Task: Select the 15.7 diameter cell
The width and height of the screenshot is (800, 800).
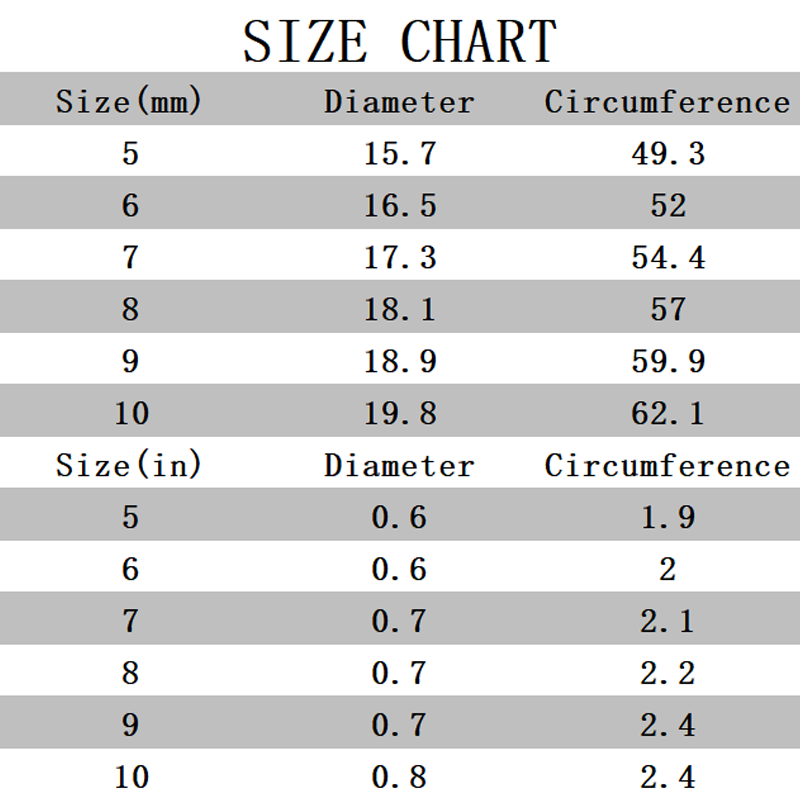Action: click(x=400, y=153)
